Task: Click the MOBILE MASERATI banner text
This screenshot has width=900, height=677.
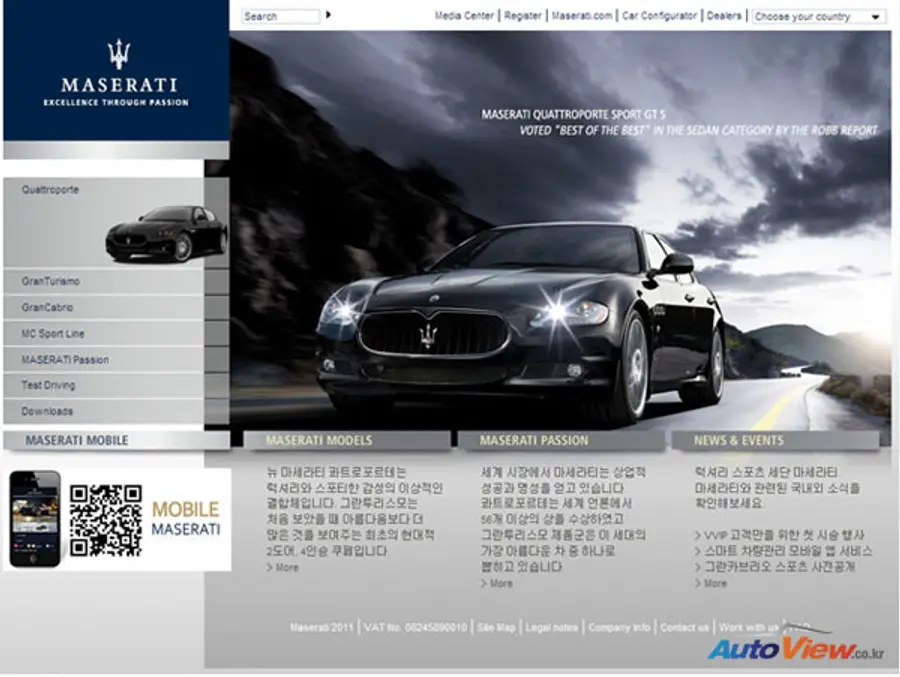Action: pos(186,519)
